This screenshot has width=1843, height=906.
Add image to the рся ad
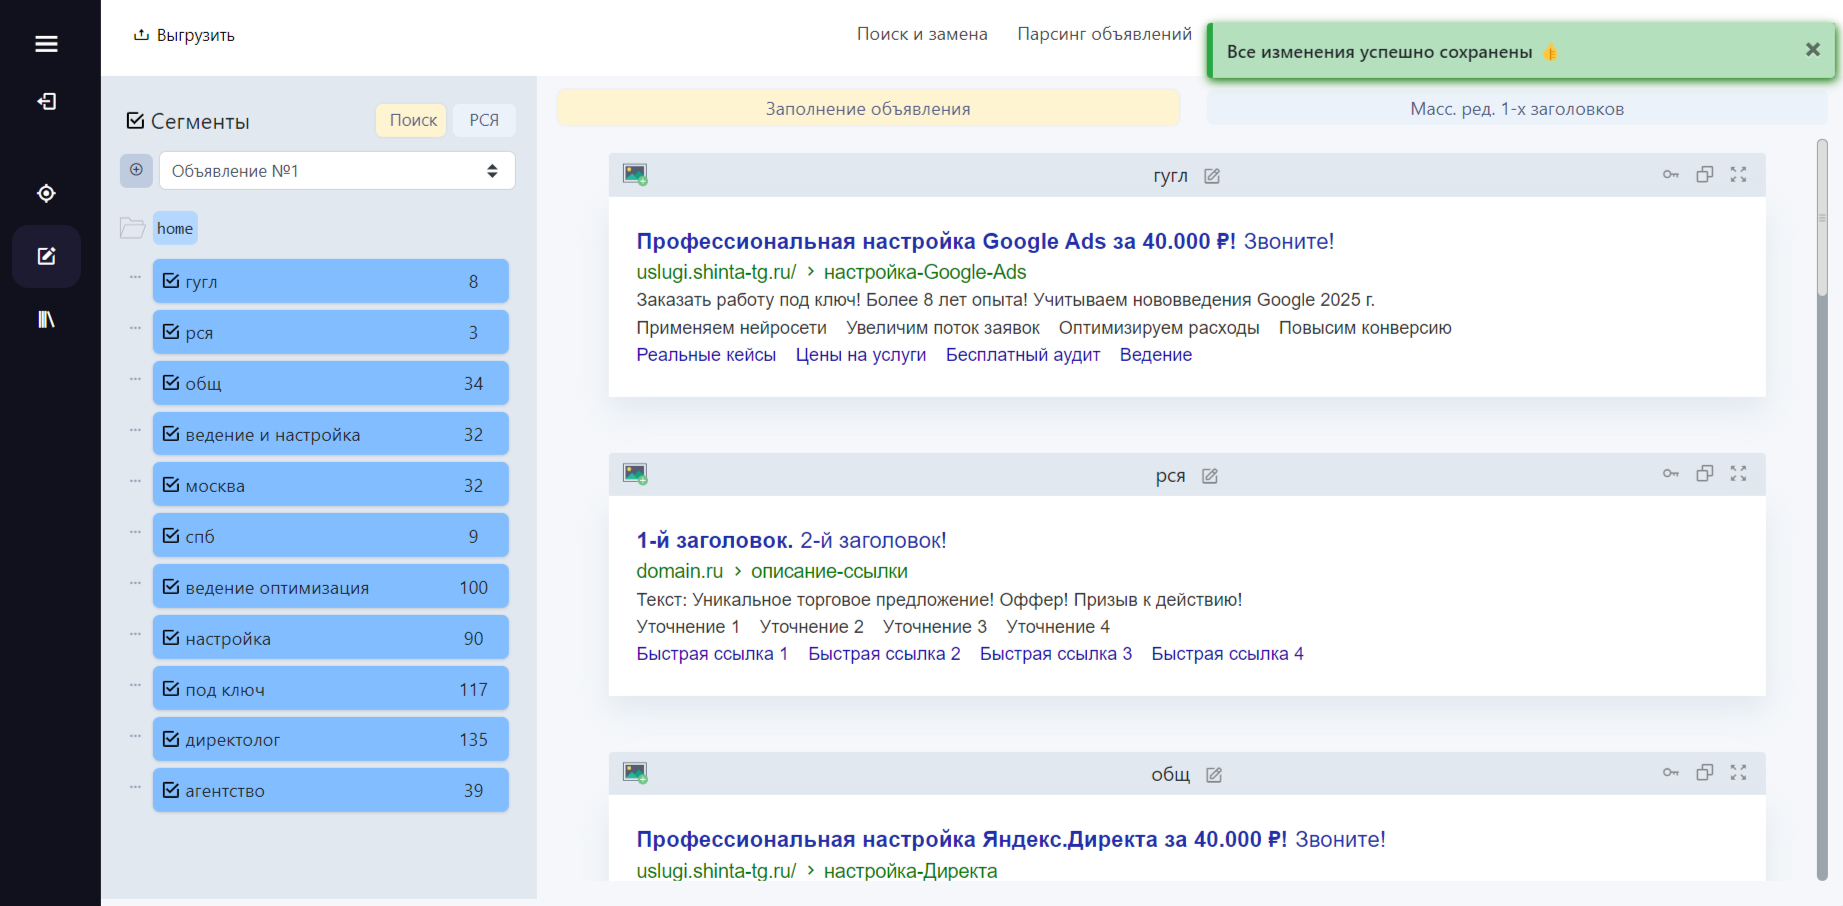635,474
